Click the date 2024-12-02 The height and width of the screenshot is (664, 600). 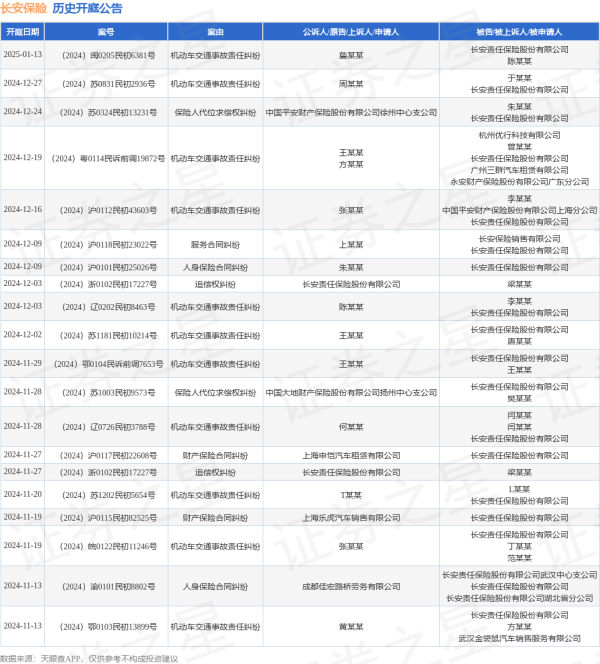click(22, 335)
